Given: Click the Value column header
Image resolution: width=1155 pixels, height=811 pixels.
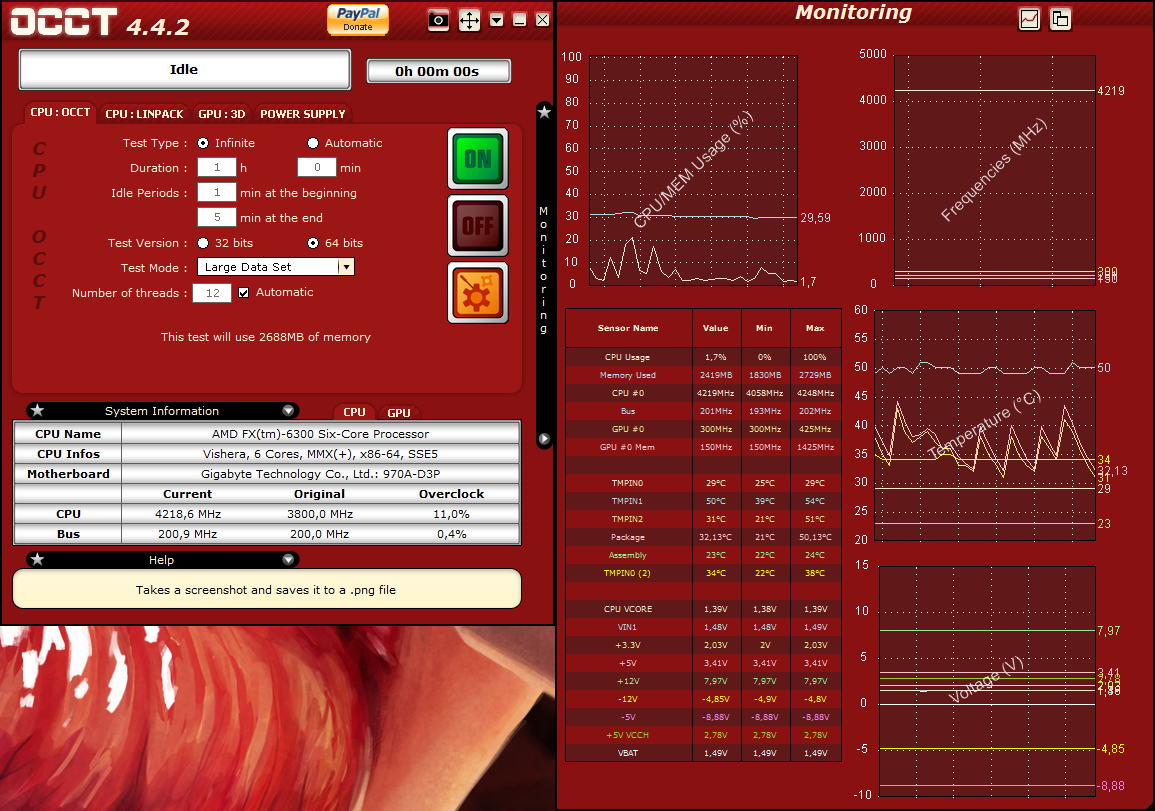Looking at the screenshot, I should [x=716, y=328].
